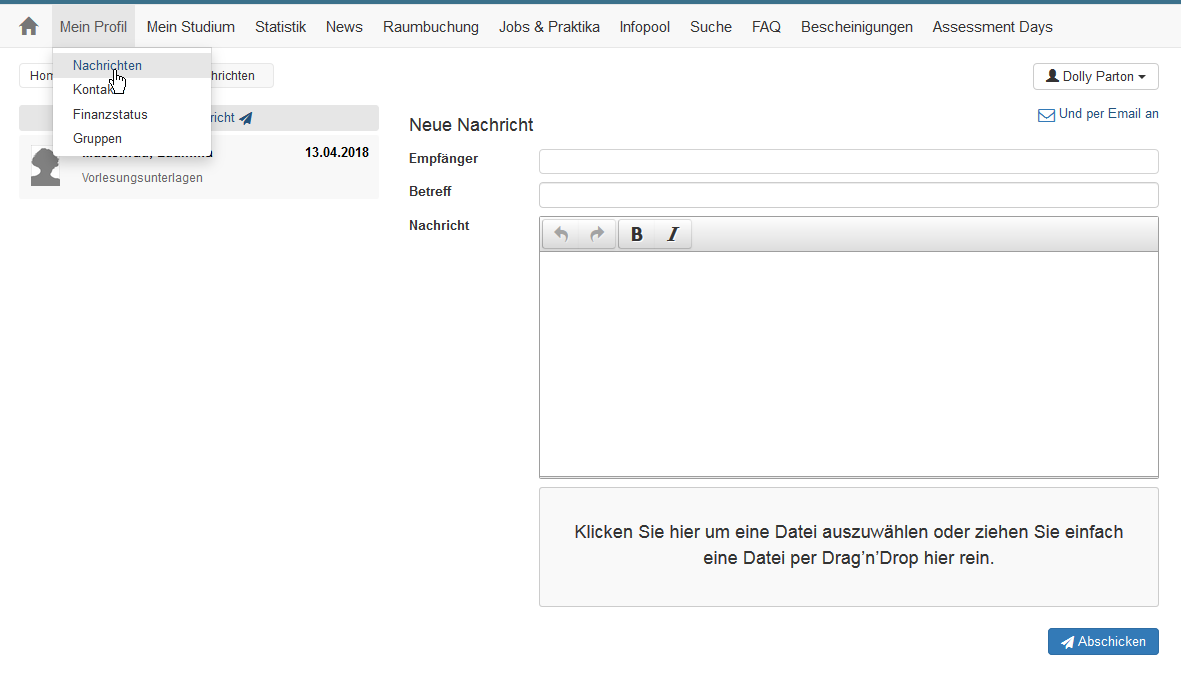Choose Finanzstatus in the dropdown menu
The height and width of the screenshot is (677, 1181).
coord(110,115)
